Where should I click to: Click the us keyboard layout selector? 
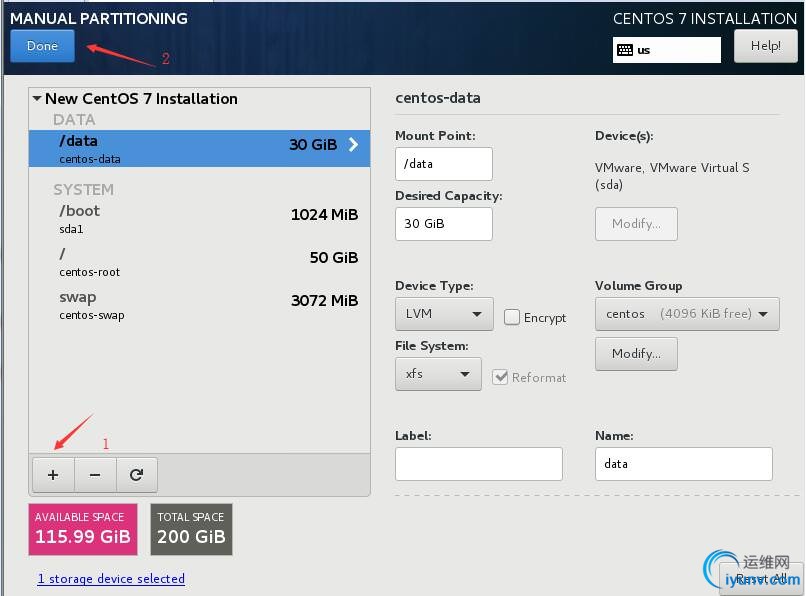pyautogui.click(x=667, y=50)
